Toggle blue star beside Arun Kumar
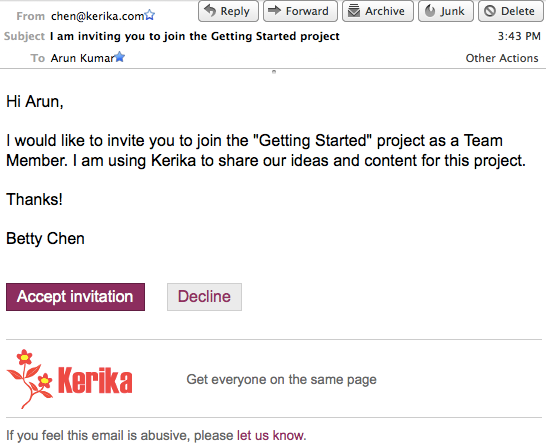This screenshot has height=444, width=546. [119, 57]
